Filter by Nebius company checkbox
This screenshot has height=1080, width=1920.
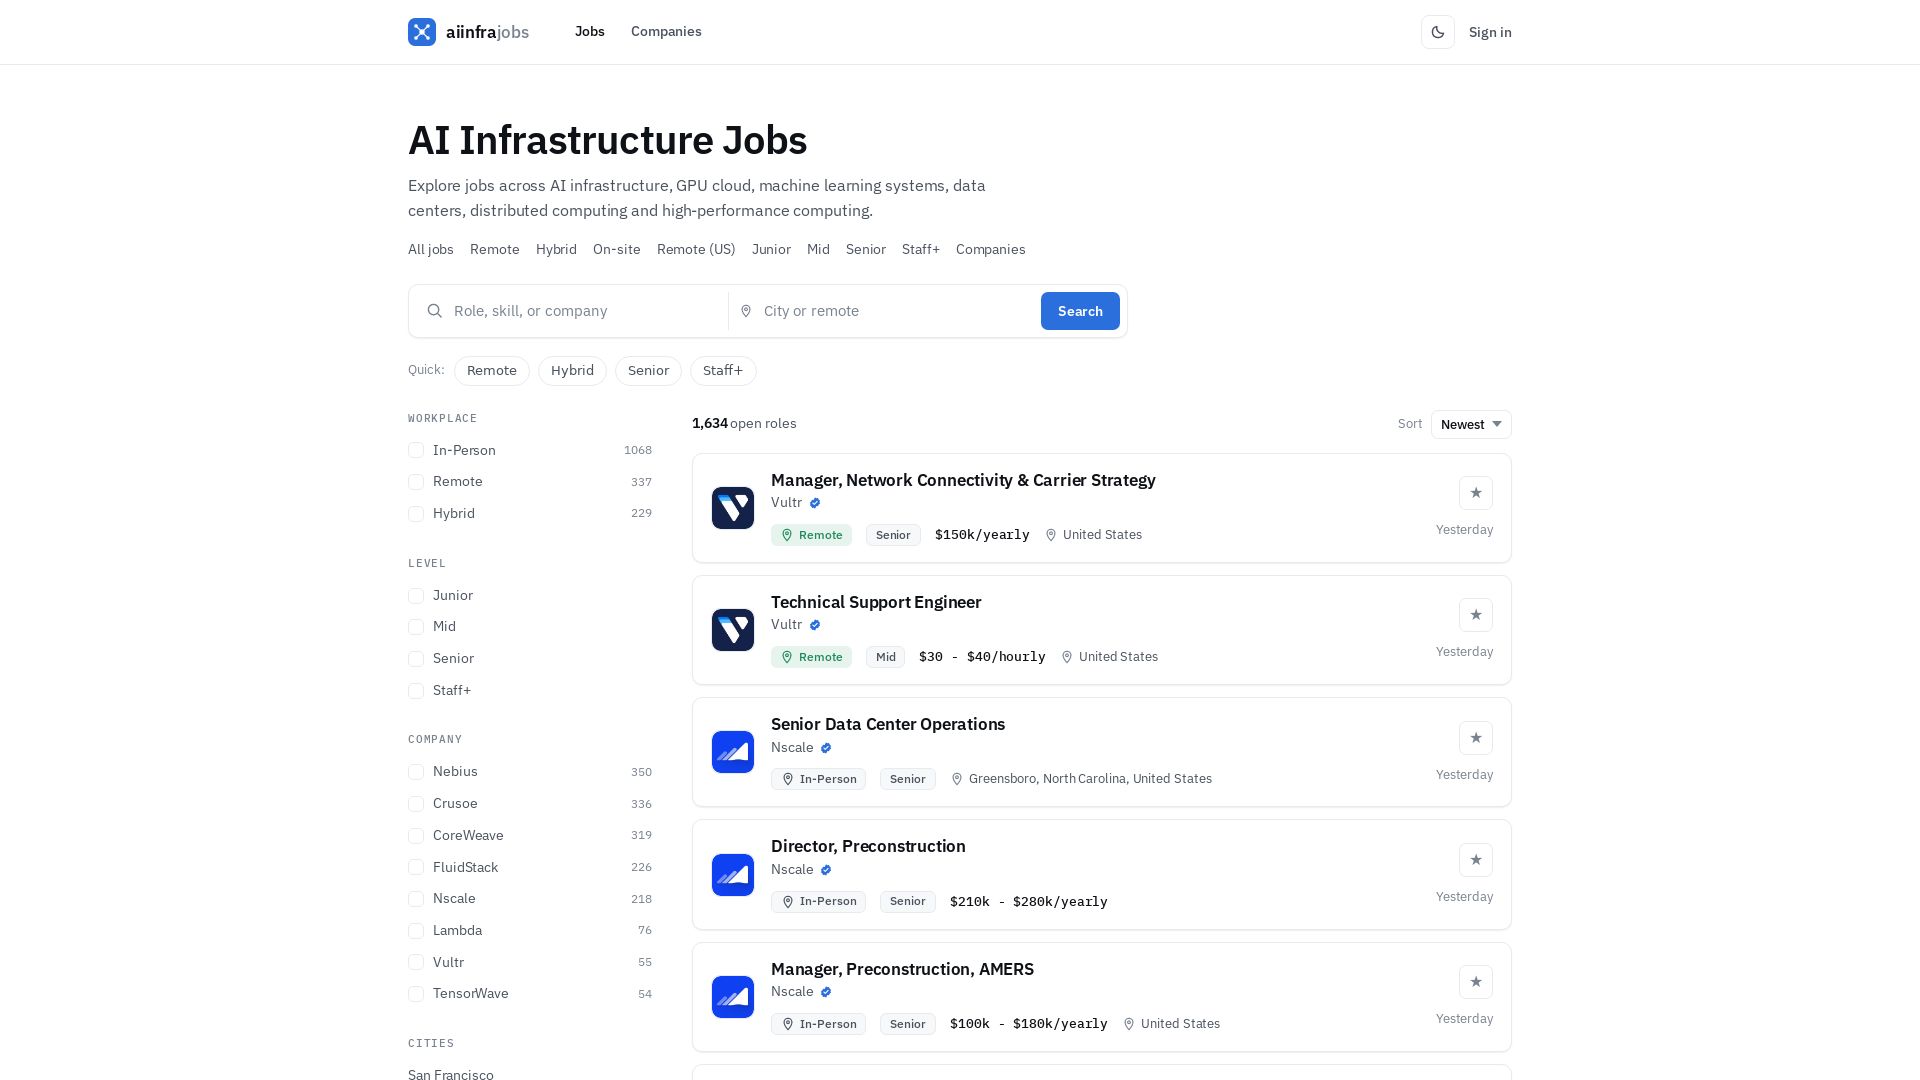416,772
